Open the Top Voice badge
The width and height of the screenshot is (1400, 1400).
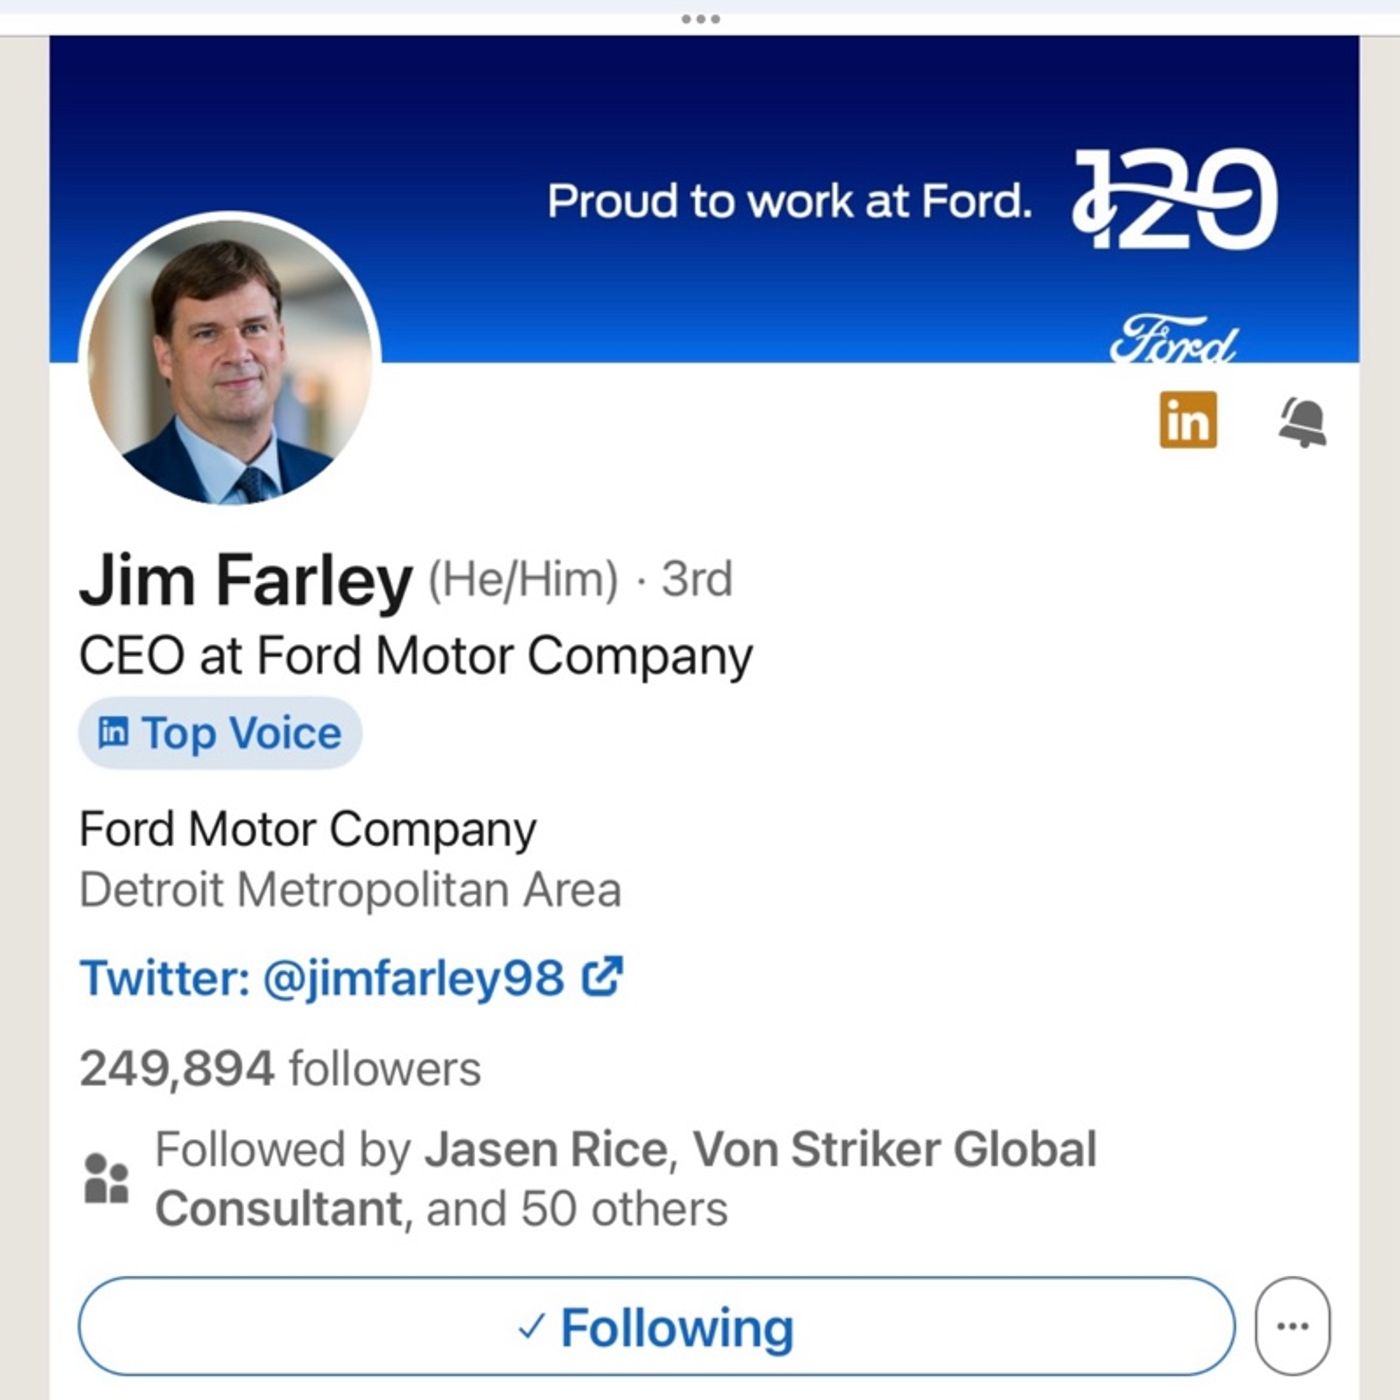(x=220, y=733)
